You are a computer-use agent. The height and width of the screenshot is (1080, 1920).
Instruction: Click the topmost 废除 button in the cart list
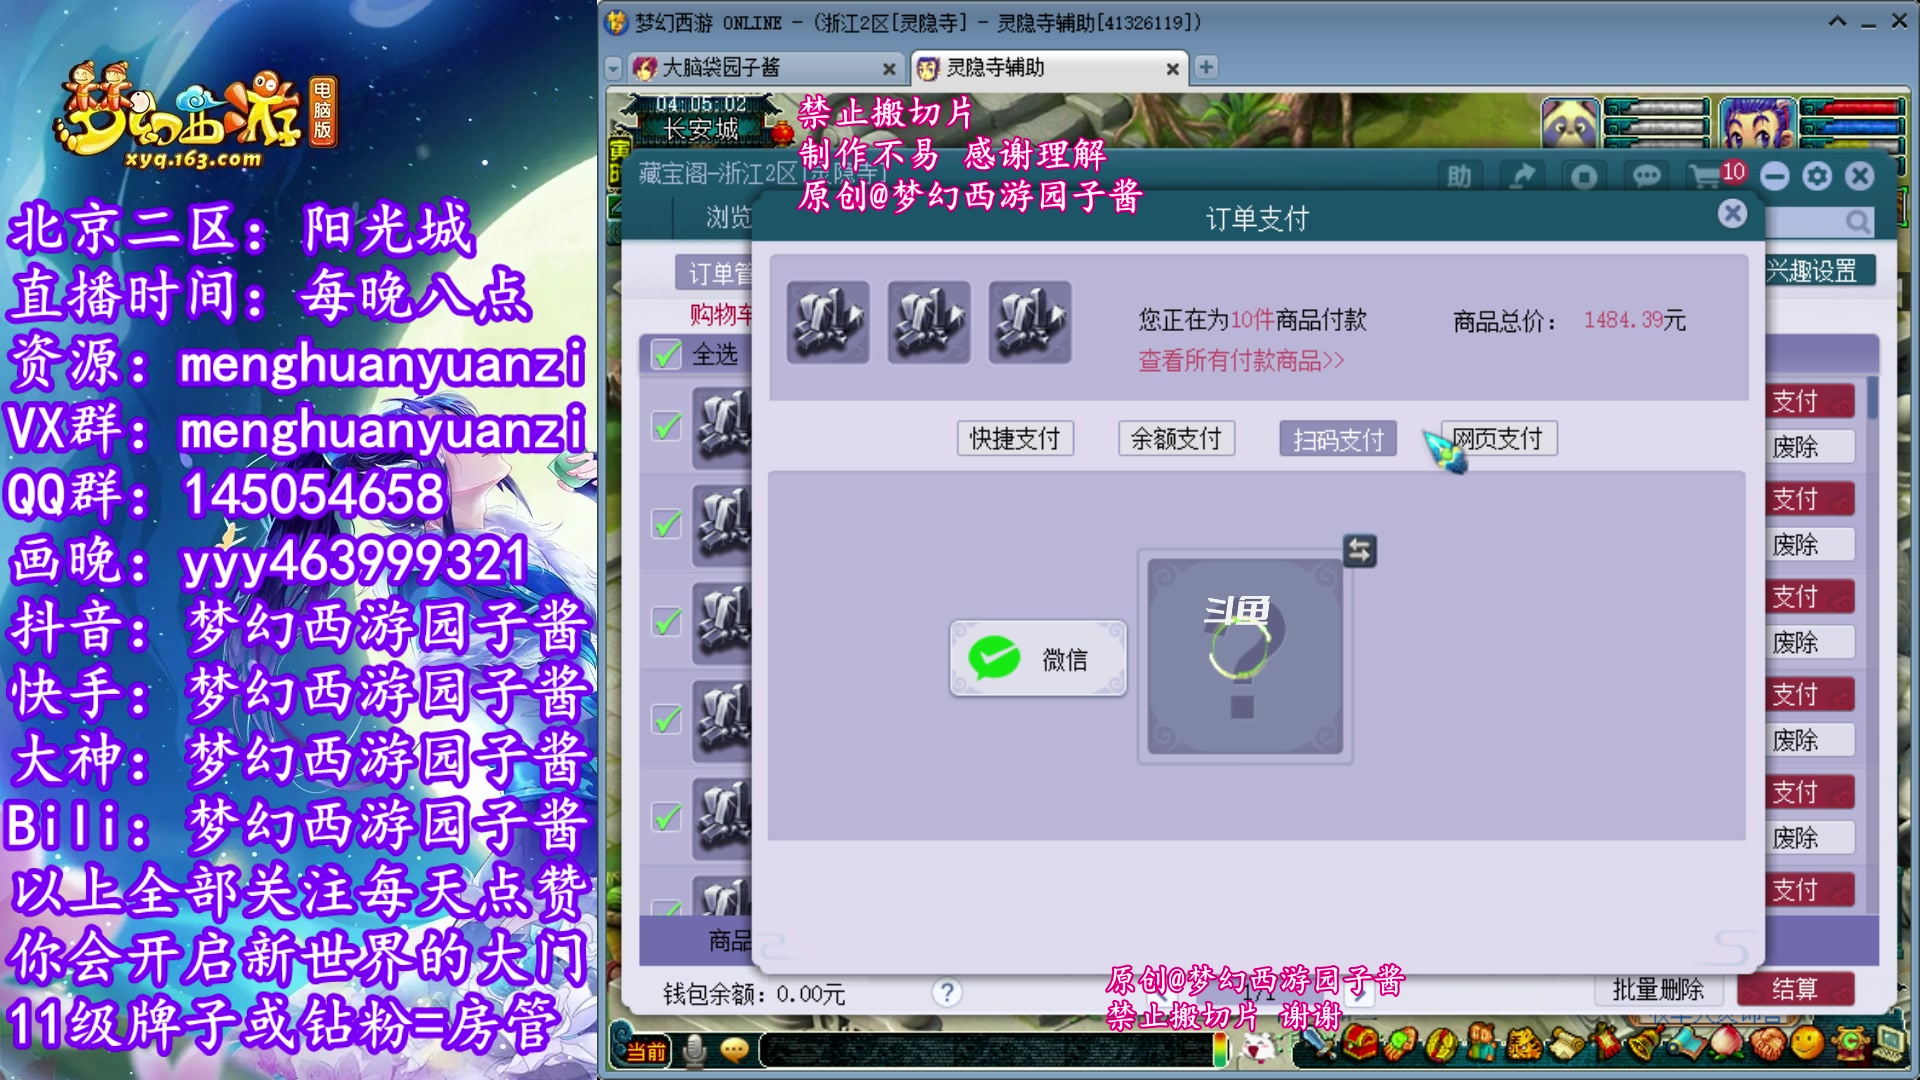pyautogui.click(x=1810, y=447)
